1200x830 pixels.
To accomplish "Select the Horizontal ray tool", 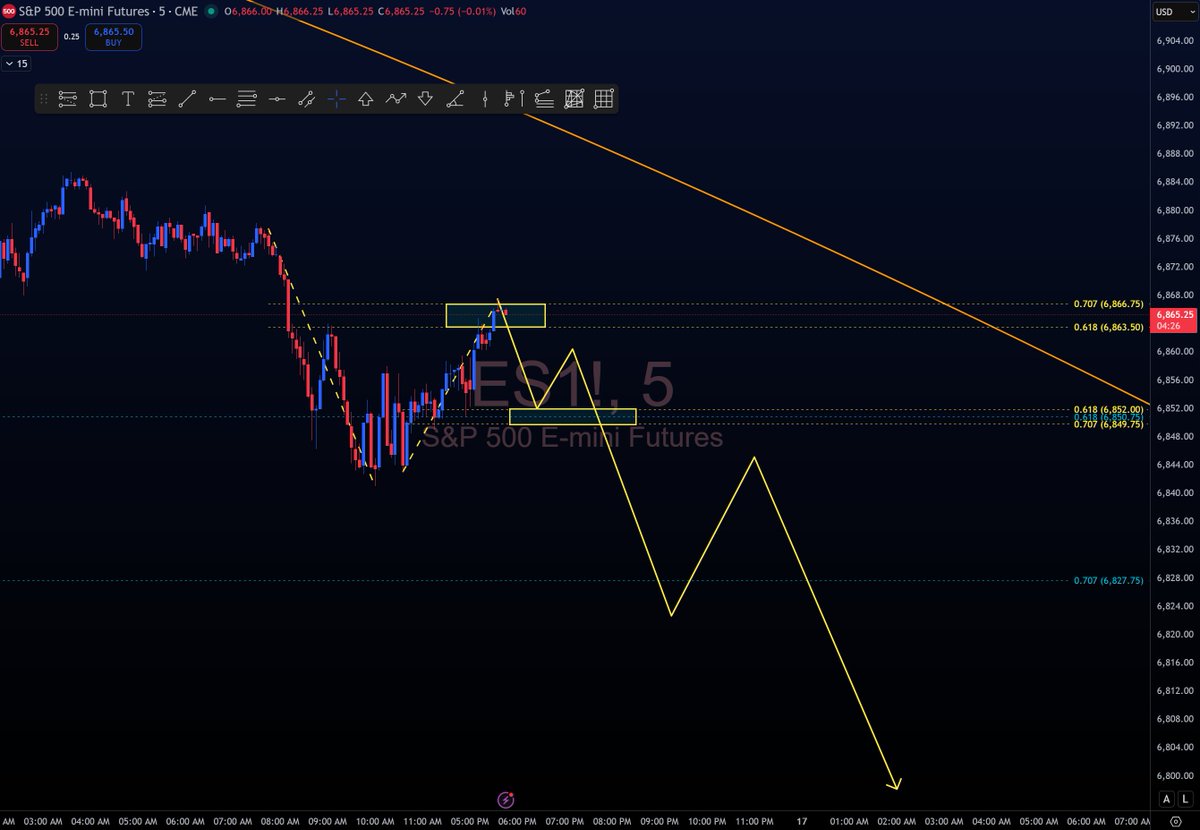I will 217,98.
